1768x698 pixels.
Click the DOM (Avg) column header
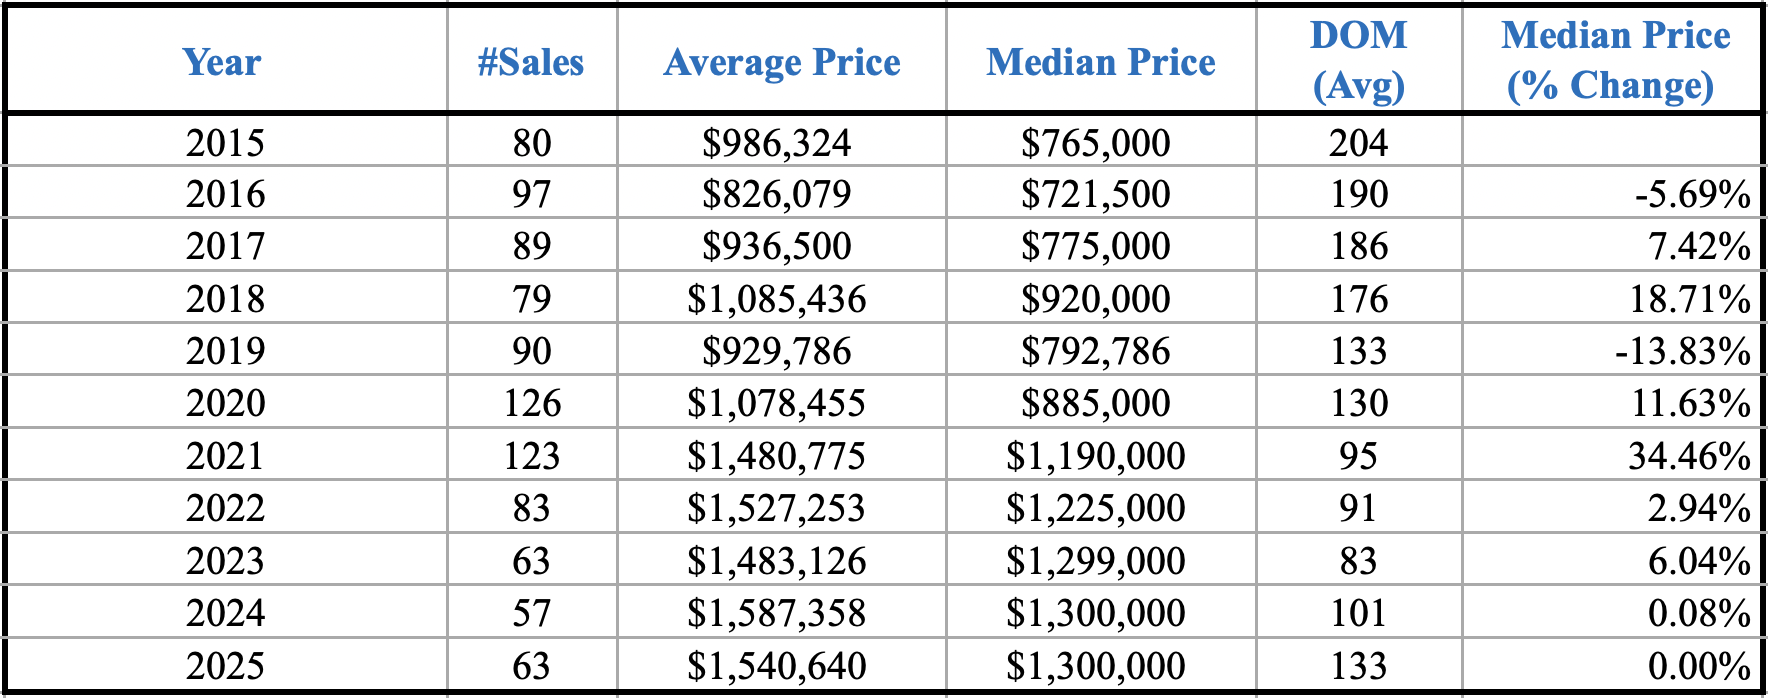point(1358,60)
